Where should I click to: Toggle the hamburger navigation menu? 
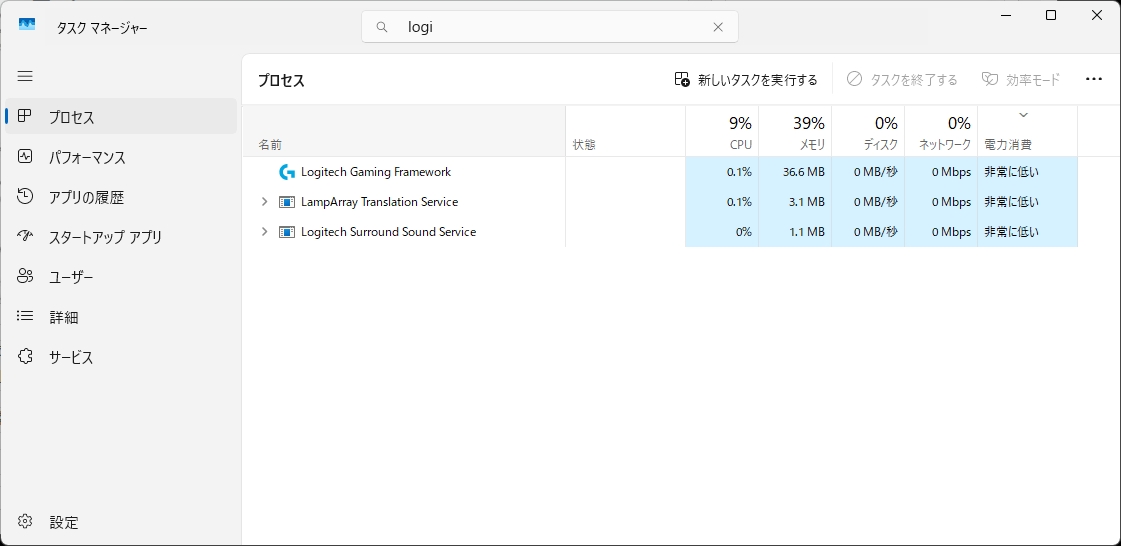(25, 76)
